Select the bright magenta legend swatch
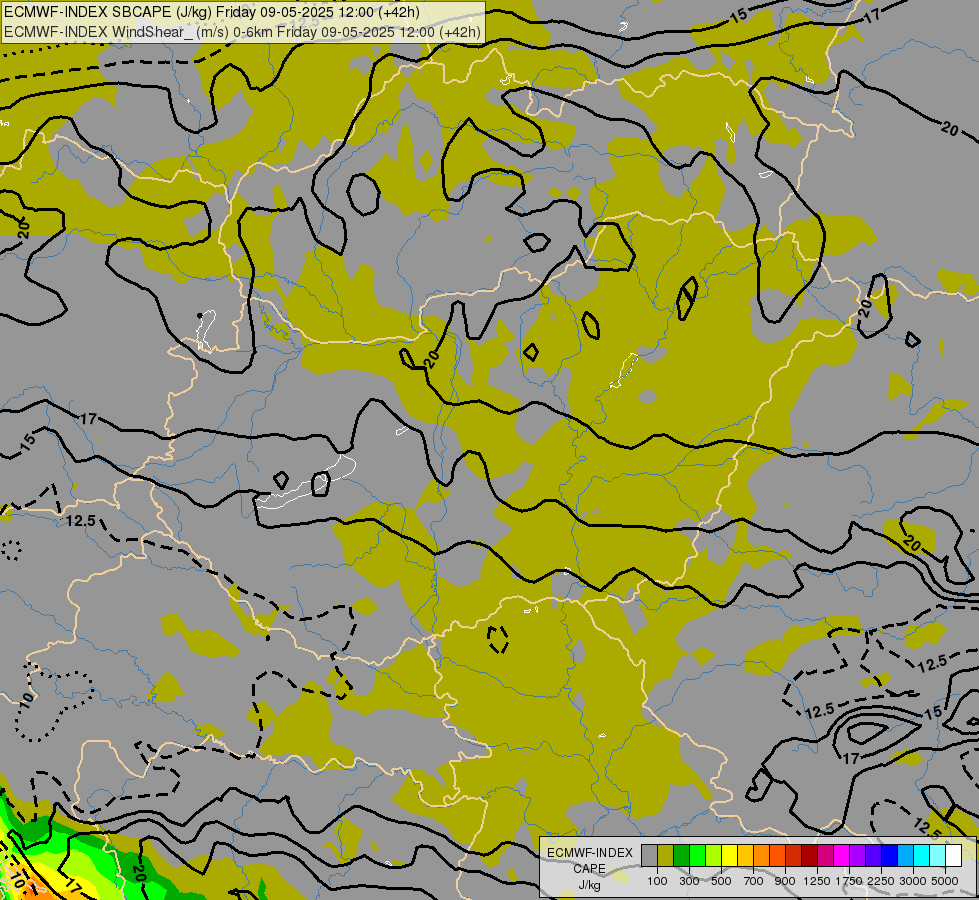The width and height of the screenshot is (979, 900). [842, 856]
